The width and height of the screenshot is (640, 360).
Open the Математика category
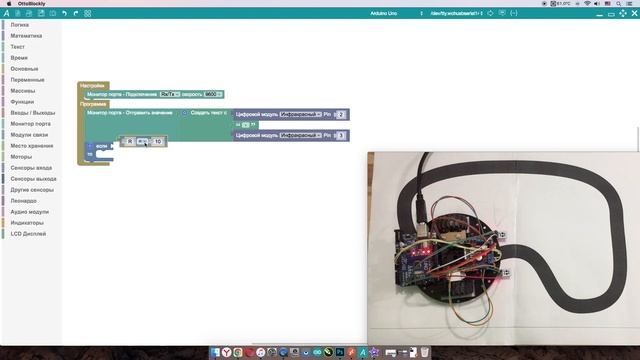point(26,36)
